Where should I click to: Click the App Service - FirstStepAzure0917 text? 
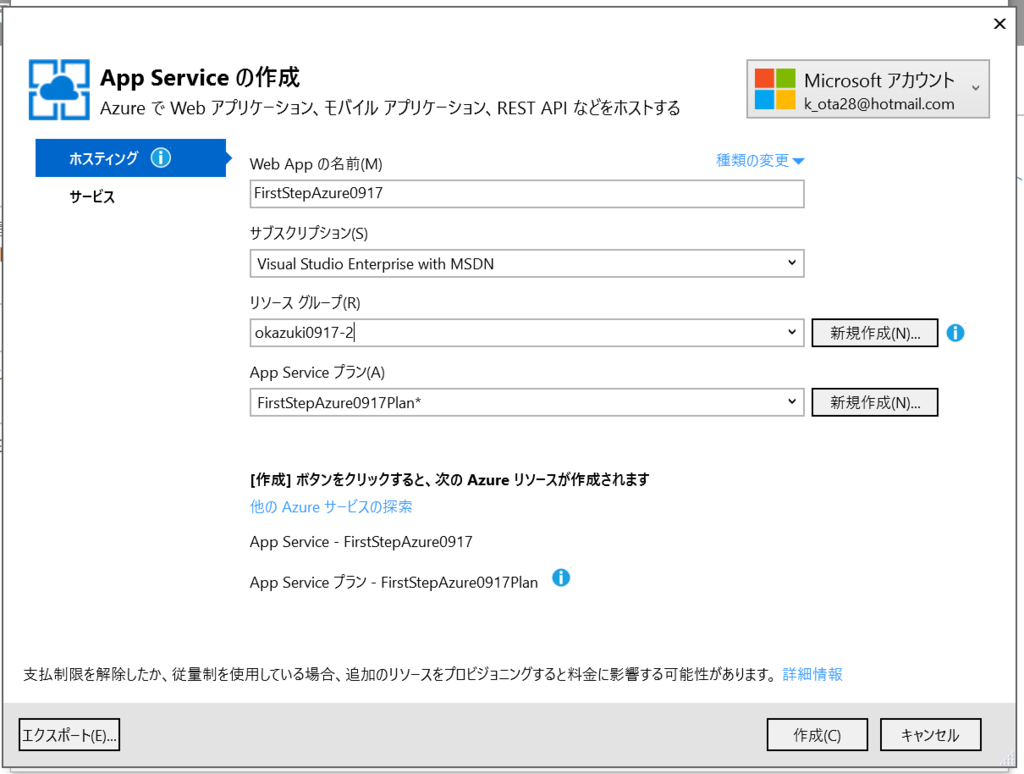[x=361, y=542]
